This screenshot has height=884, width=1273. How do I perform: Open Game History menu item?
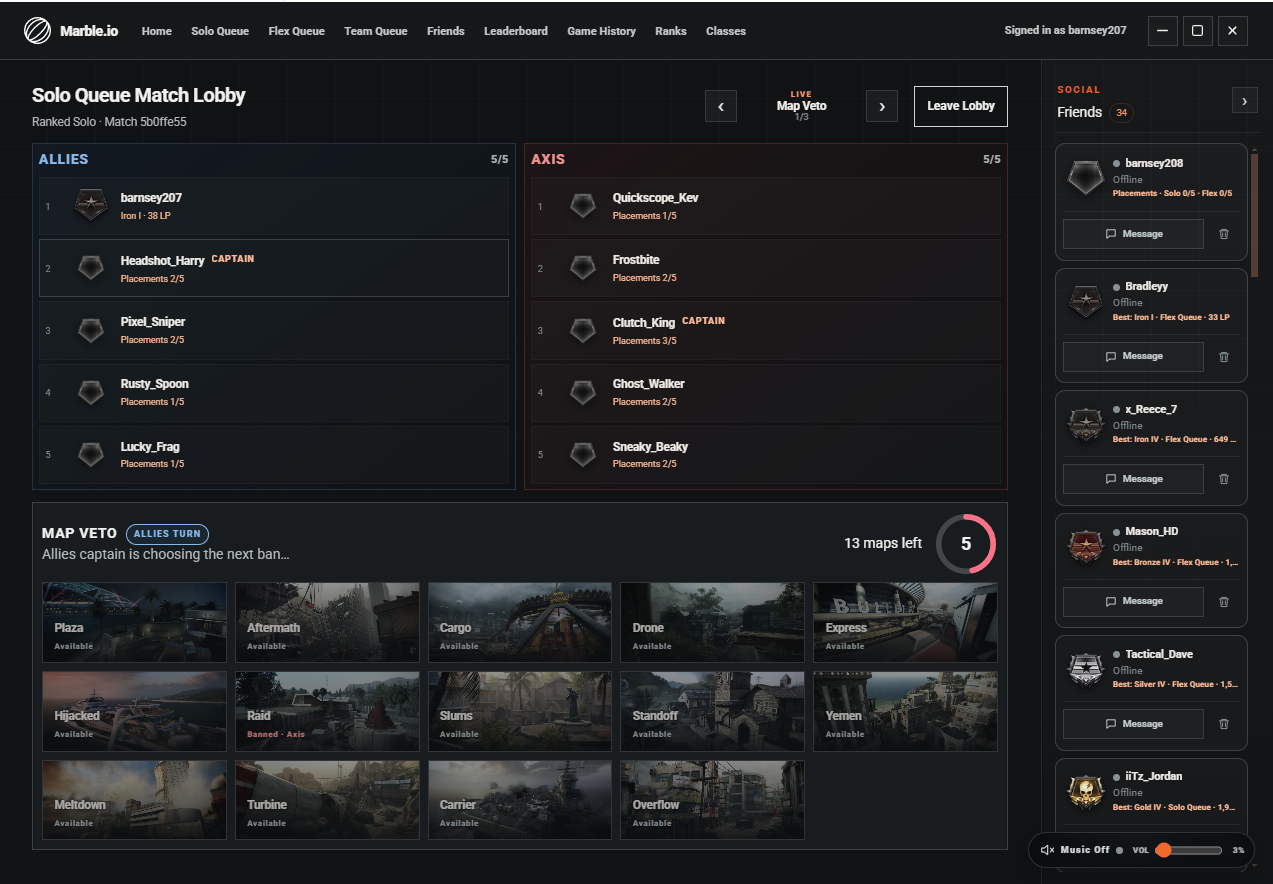point(602,31)
